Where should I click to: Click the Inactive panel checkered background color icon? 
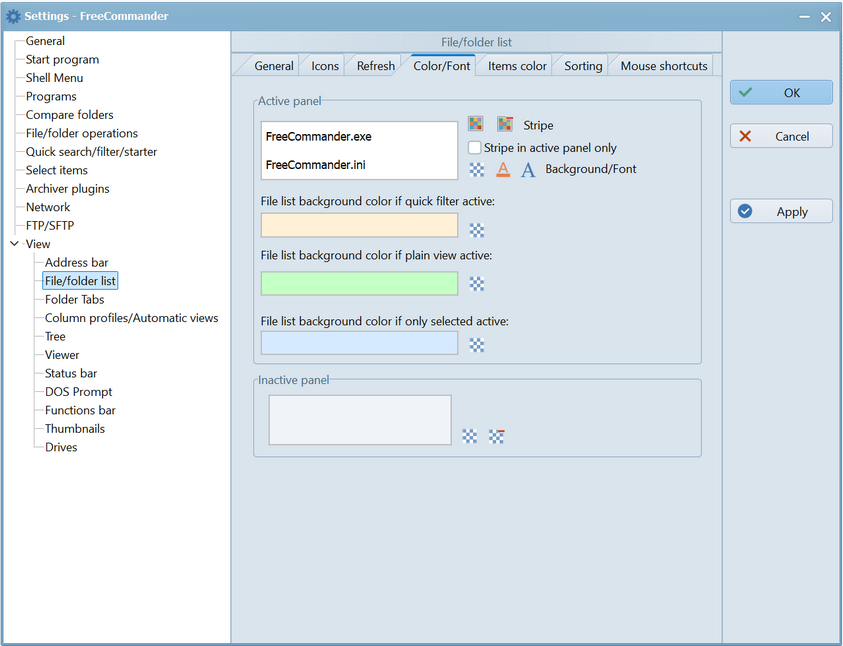pyautogui.click(x=470, y=436)
